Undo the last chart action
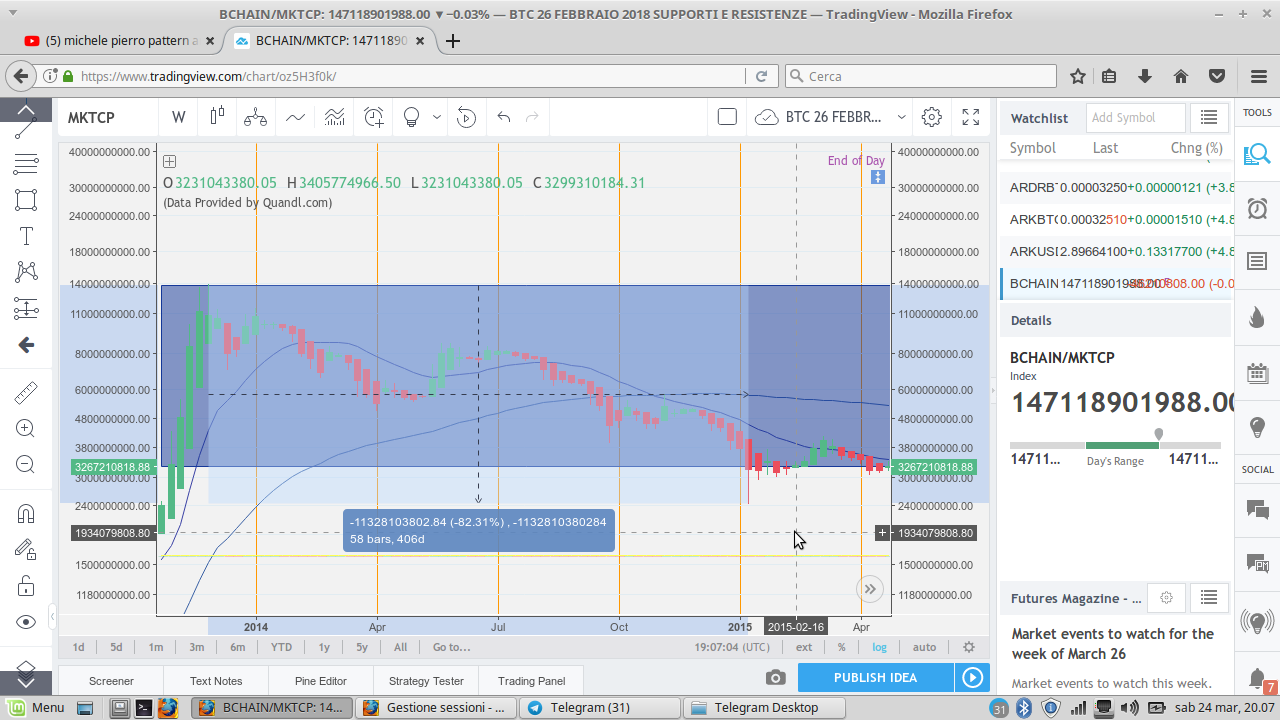 point(504,117)
